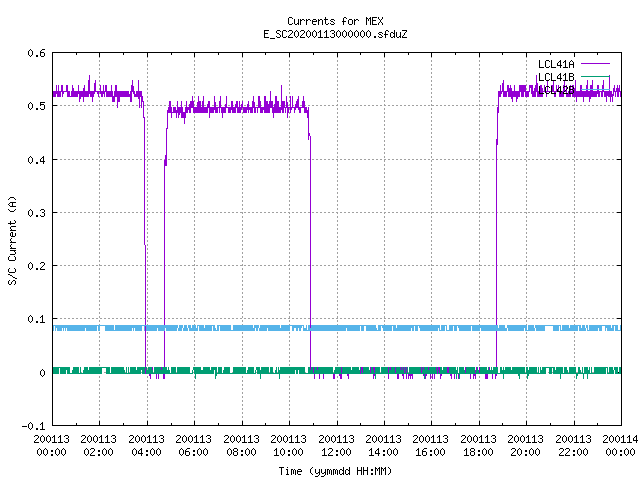640x480 pixels.
Task: Pick the blue LCL42B legend line sample
Action: 595,89
